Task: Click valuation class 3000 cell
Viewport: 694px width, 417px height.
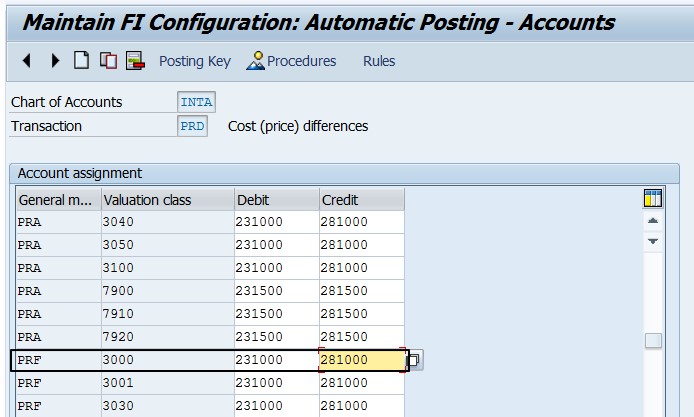Action: (x=168, y=359)
